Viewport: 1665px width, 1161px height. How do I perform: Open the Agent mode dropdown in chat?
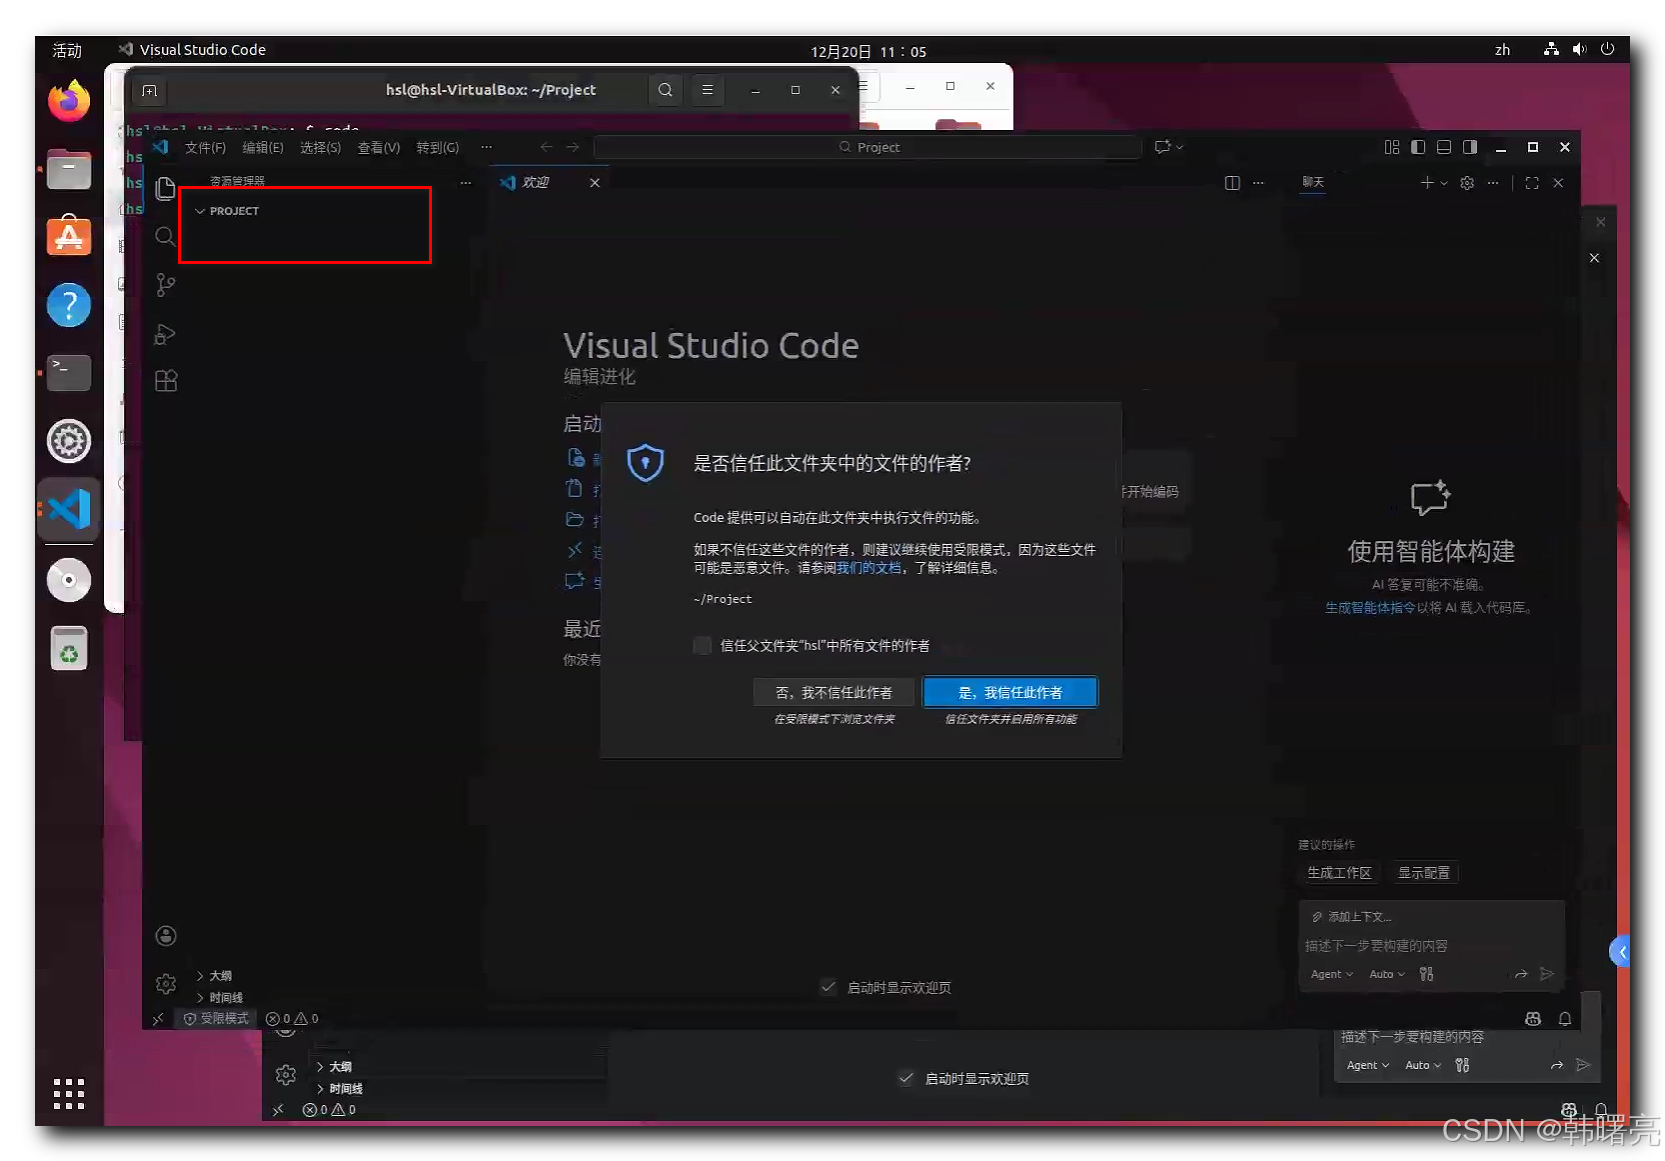pyautogui.click(x=1331, y=974)
